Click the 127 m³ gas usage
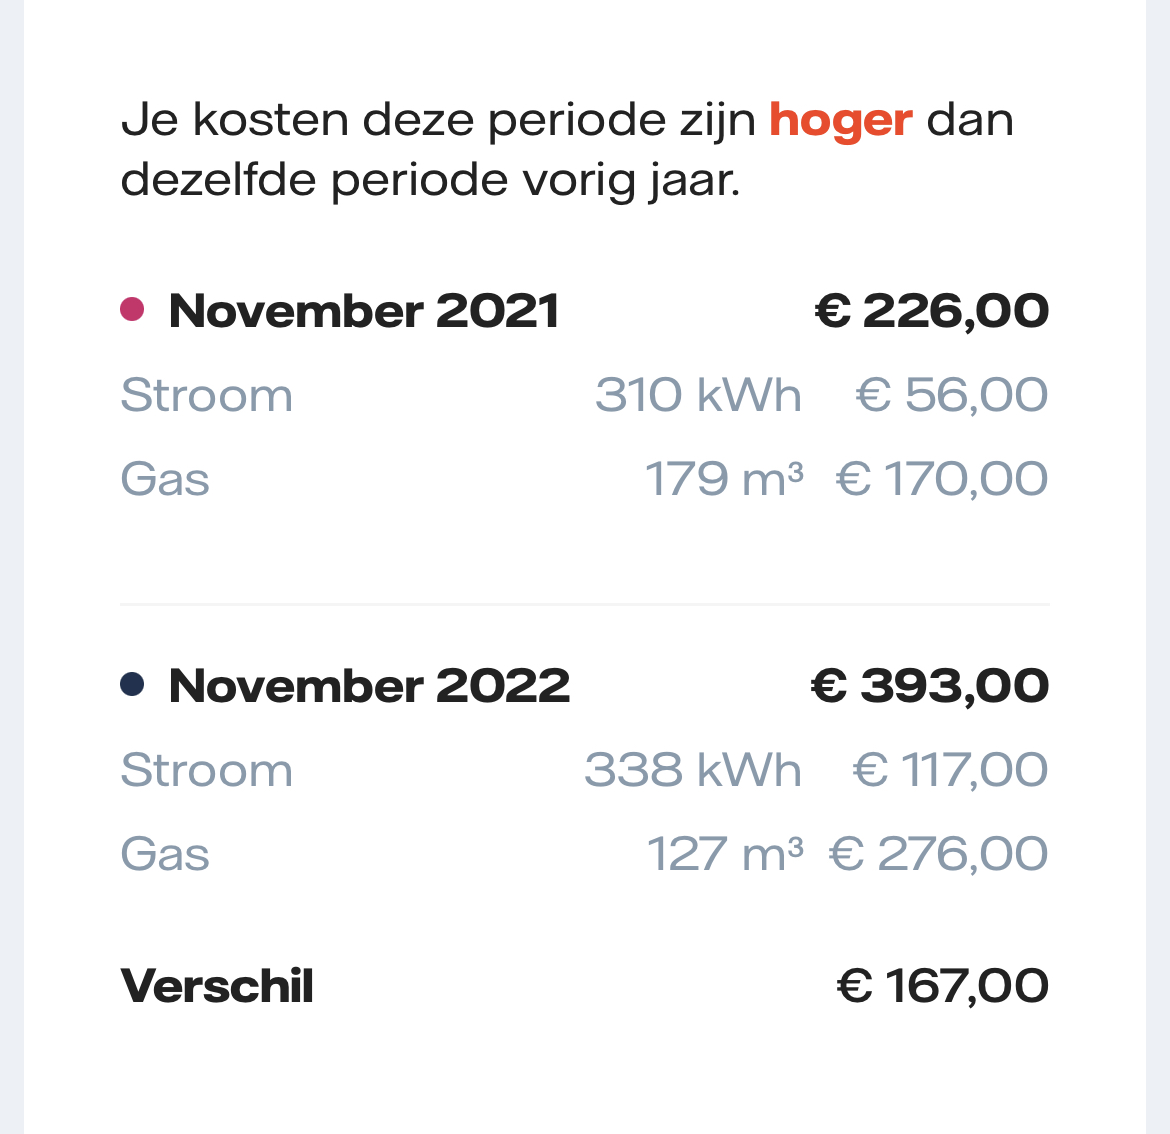The height and width of the screenshot is (1134, 1170). click(x=725, y=854)
